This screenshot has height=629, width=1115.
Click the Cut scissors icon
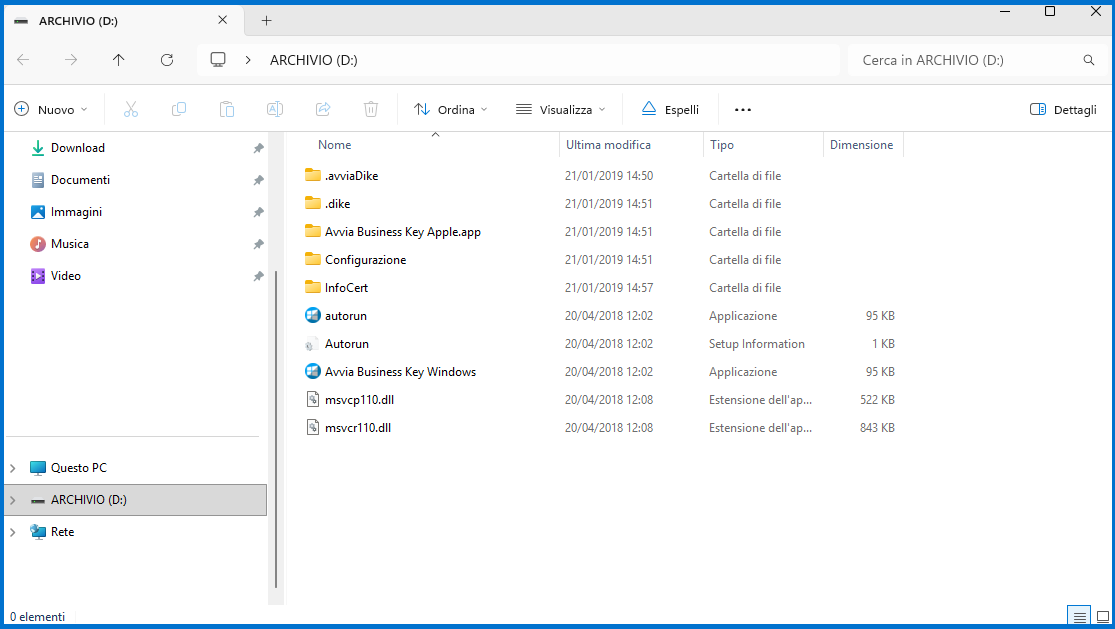click(131, 109)
